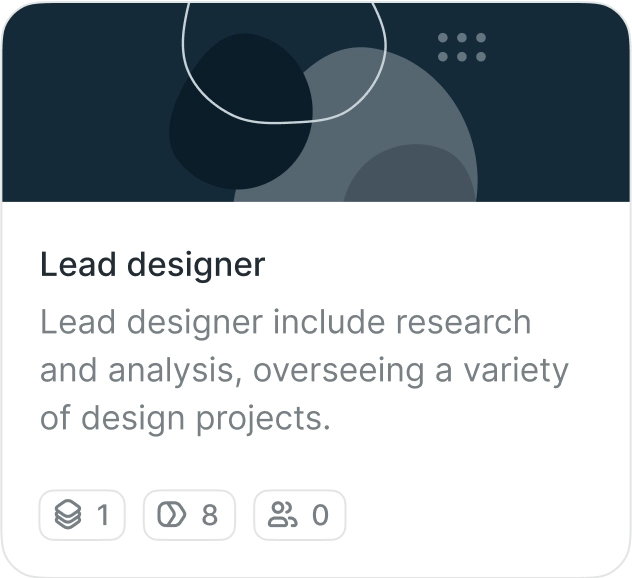The image size is (632, 578).
Task: Open the "Lead designer" title
Action: (152, 265)
